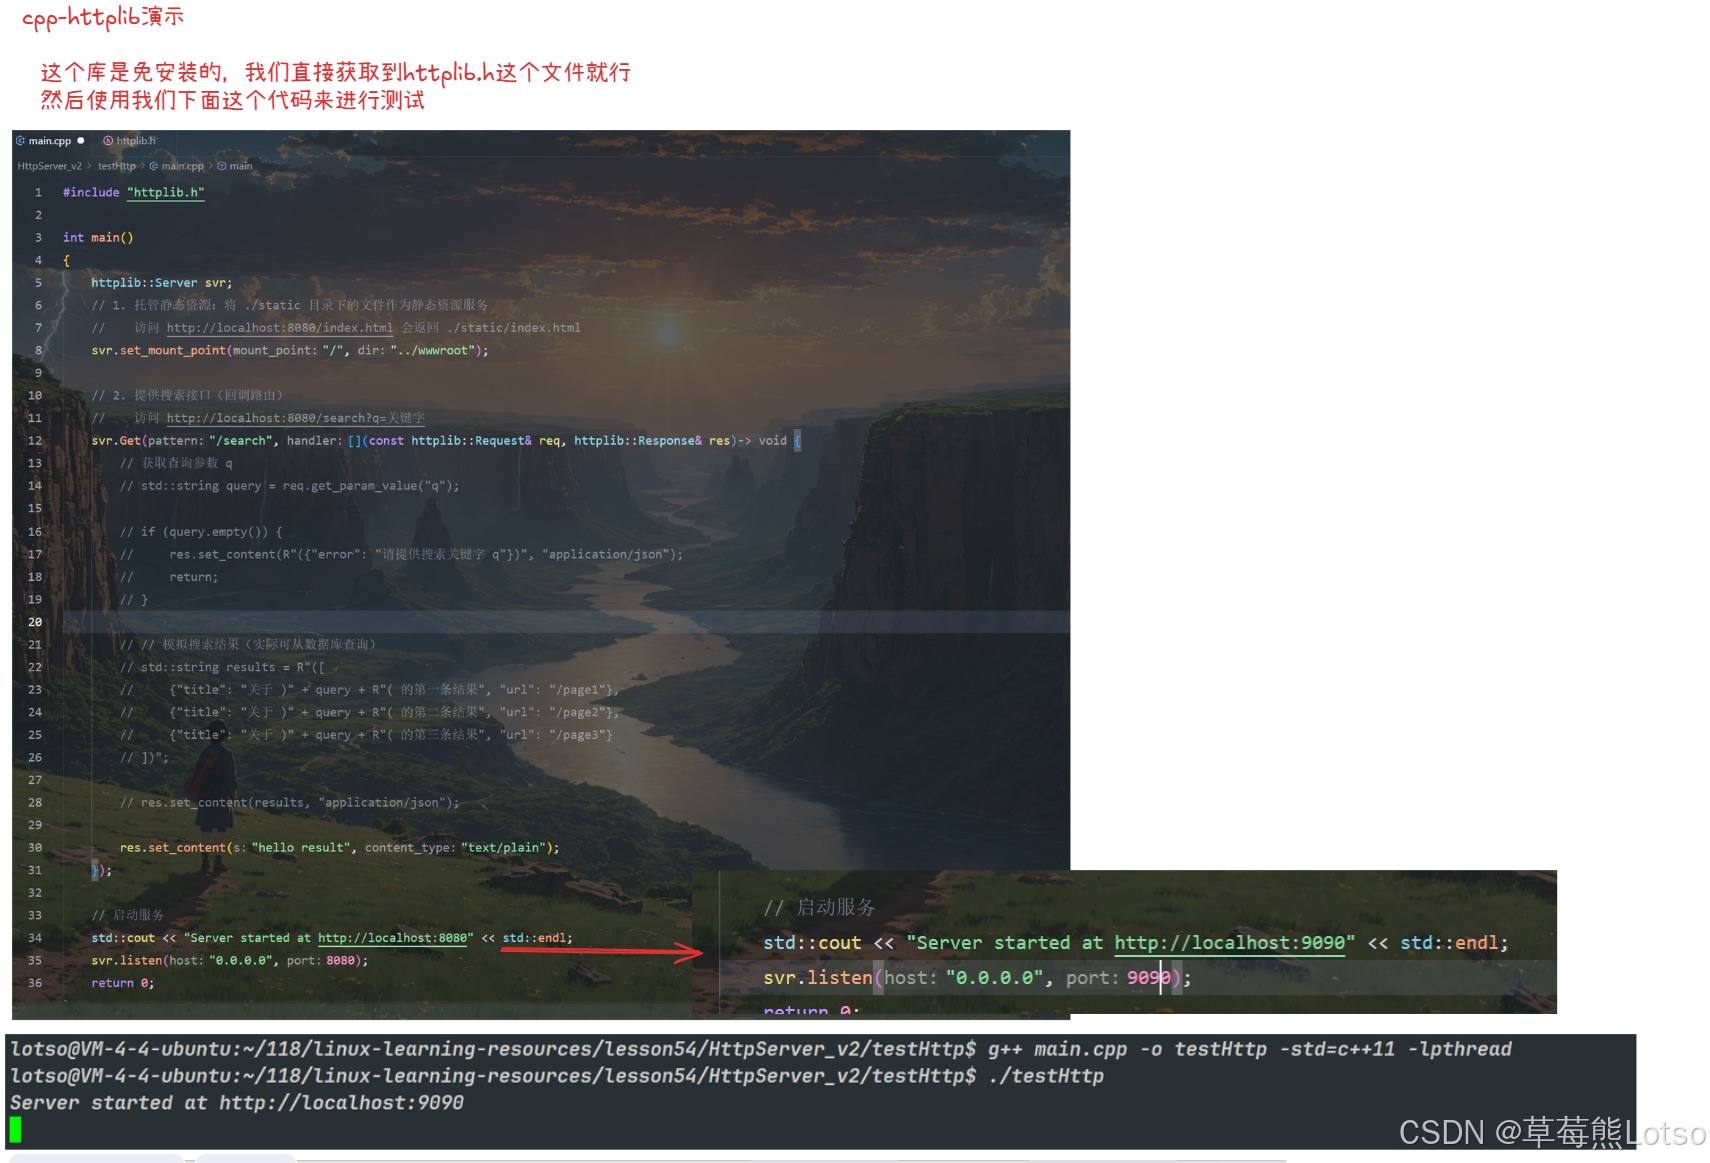Click the "text/plain" content type string
The height and width of the screenshot is (1163, 1710).
coord(503,848)
